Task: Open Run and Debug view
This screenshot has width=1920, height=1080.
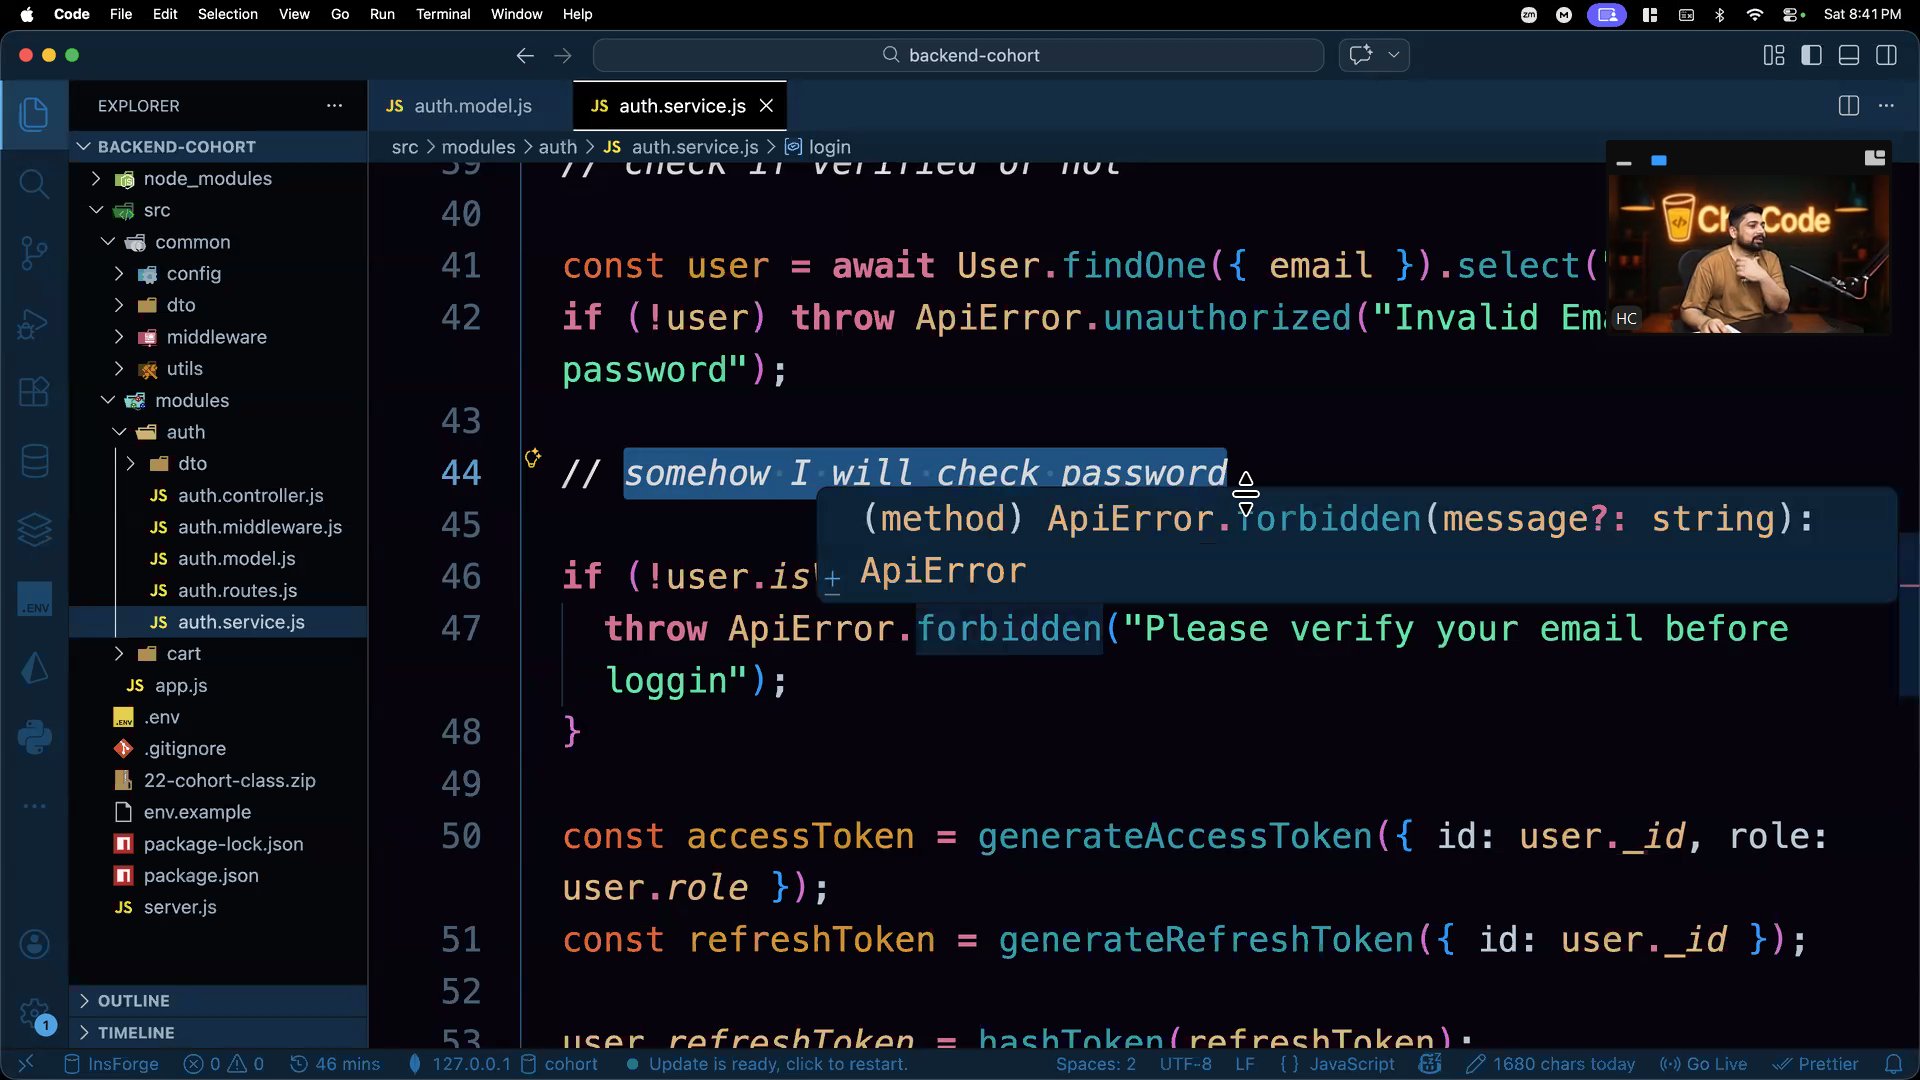Action: coord(34,323)
